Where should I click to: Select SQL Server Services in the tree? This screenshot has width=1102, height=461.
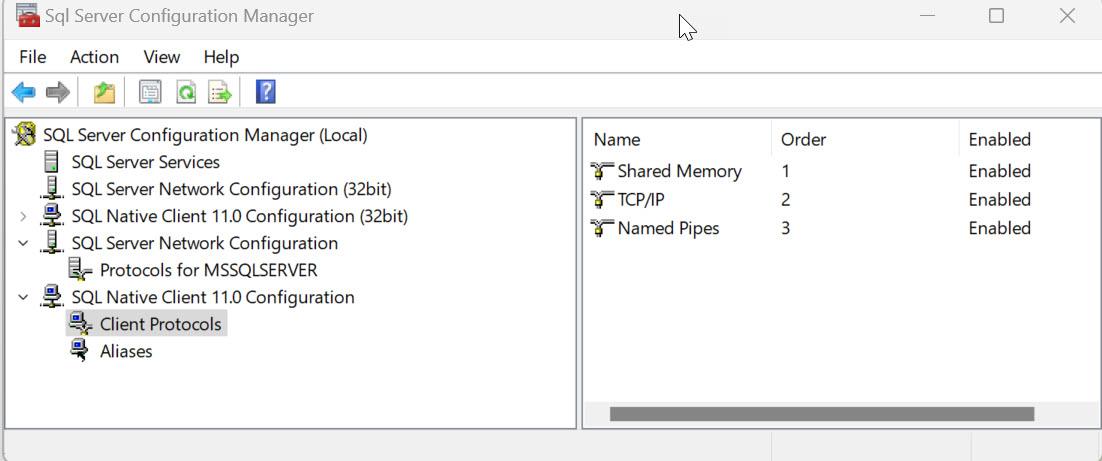pyautogui.click(x=145, y=162)
